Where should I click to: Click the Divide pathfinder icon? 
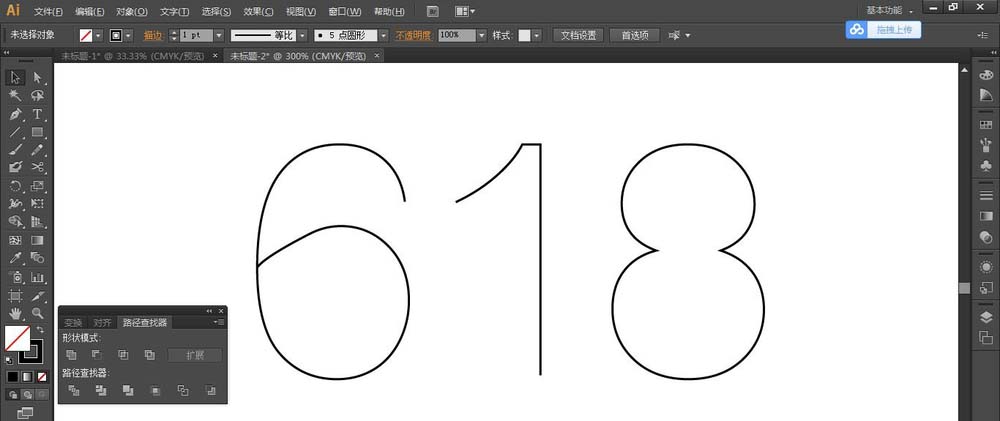click(x=74, y=390)
